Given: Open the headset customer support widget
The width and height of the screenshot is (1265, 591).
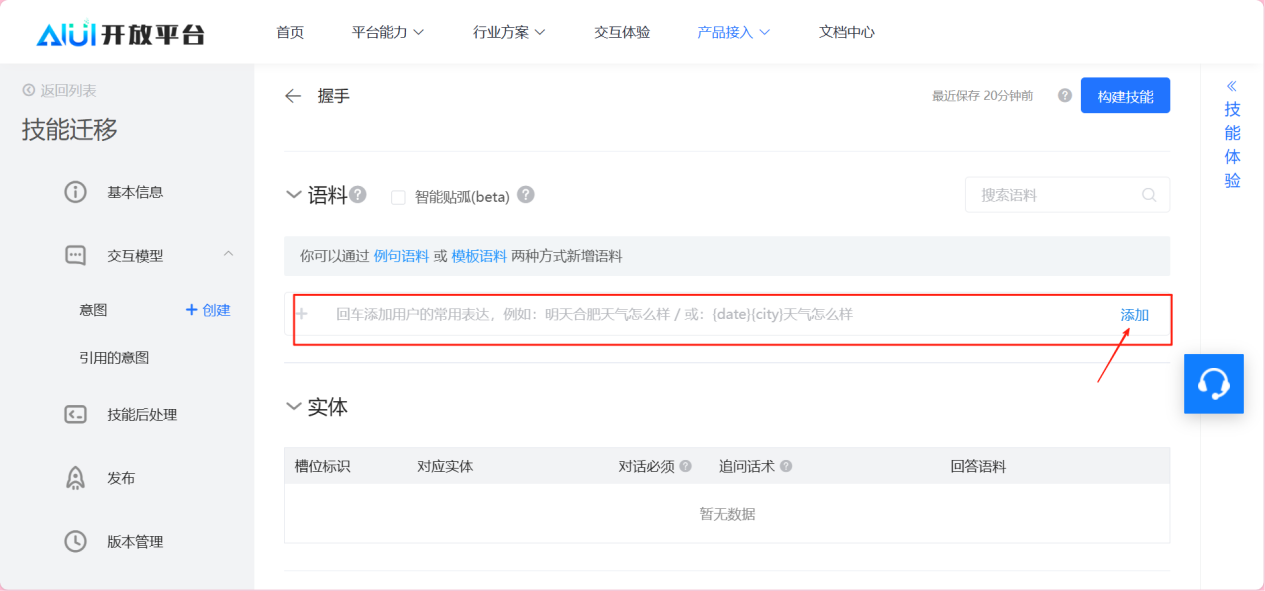Looking at the screenshot, I should (1213, 384).
